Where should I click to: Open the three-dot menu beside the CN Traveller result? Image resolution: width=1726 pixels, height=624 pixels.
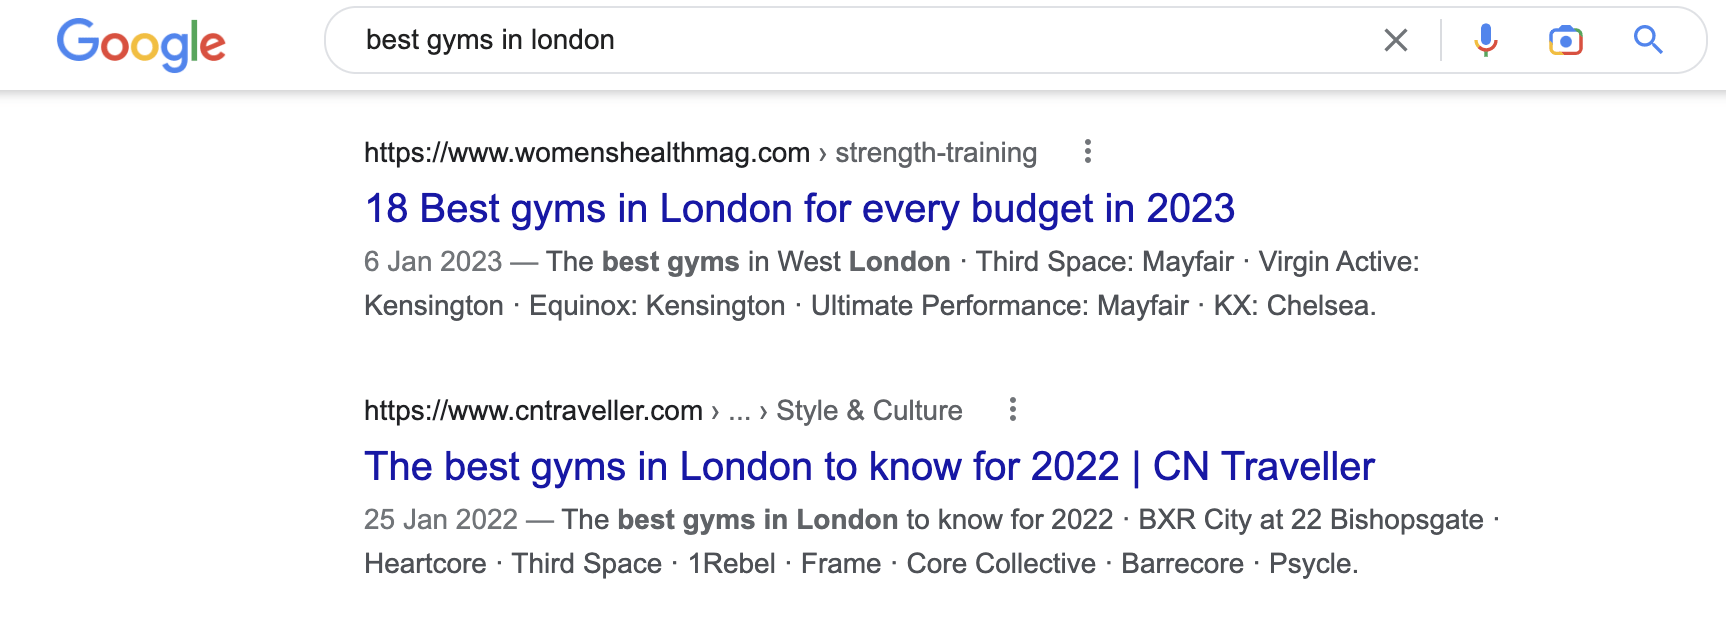coord(1012,410)
